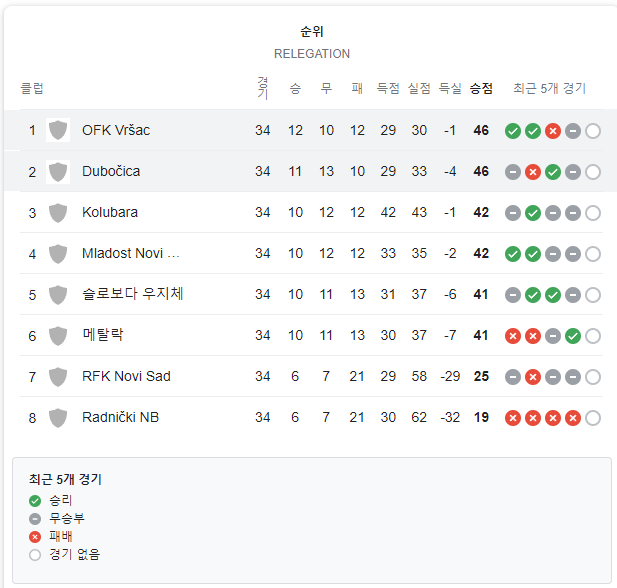The height and width of the screenshot is (588, 617).
Task: Open the 슬로보다 우지체 team link
Action: pyautogui.click(x=133, y=294)
